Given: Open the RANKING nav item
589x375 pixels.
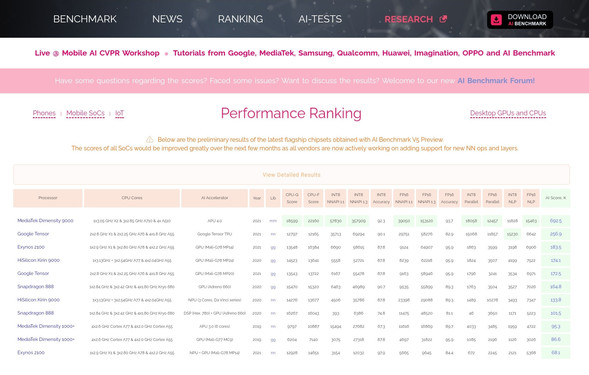Looking at the screenshot, I should [240, 19].
